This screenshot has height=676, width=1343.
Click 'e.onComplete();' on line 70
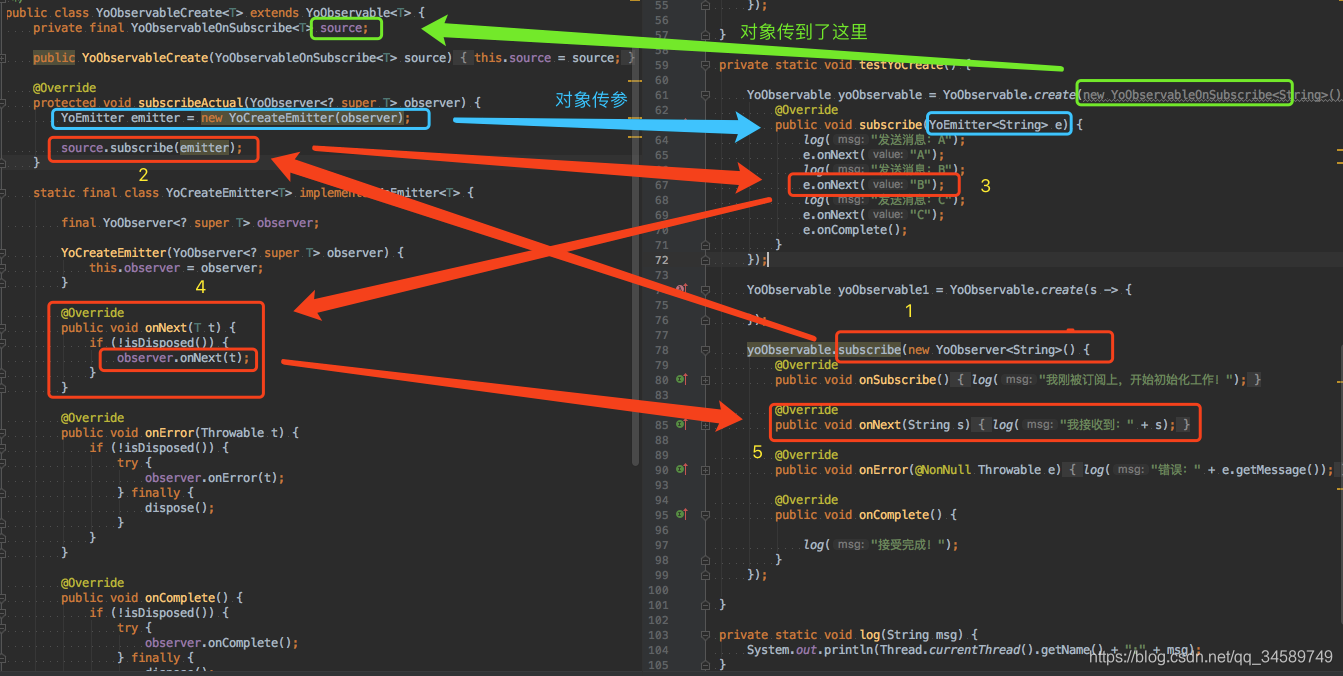click(855, 229)
